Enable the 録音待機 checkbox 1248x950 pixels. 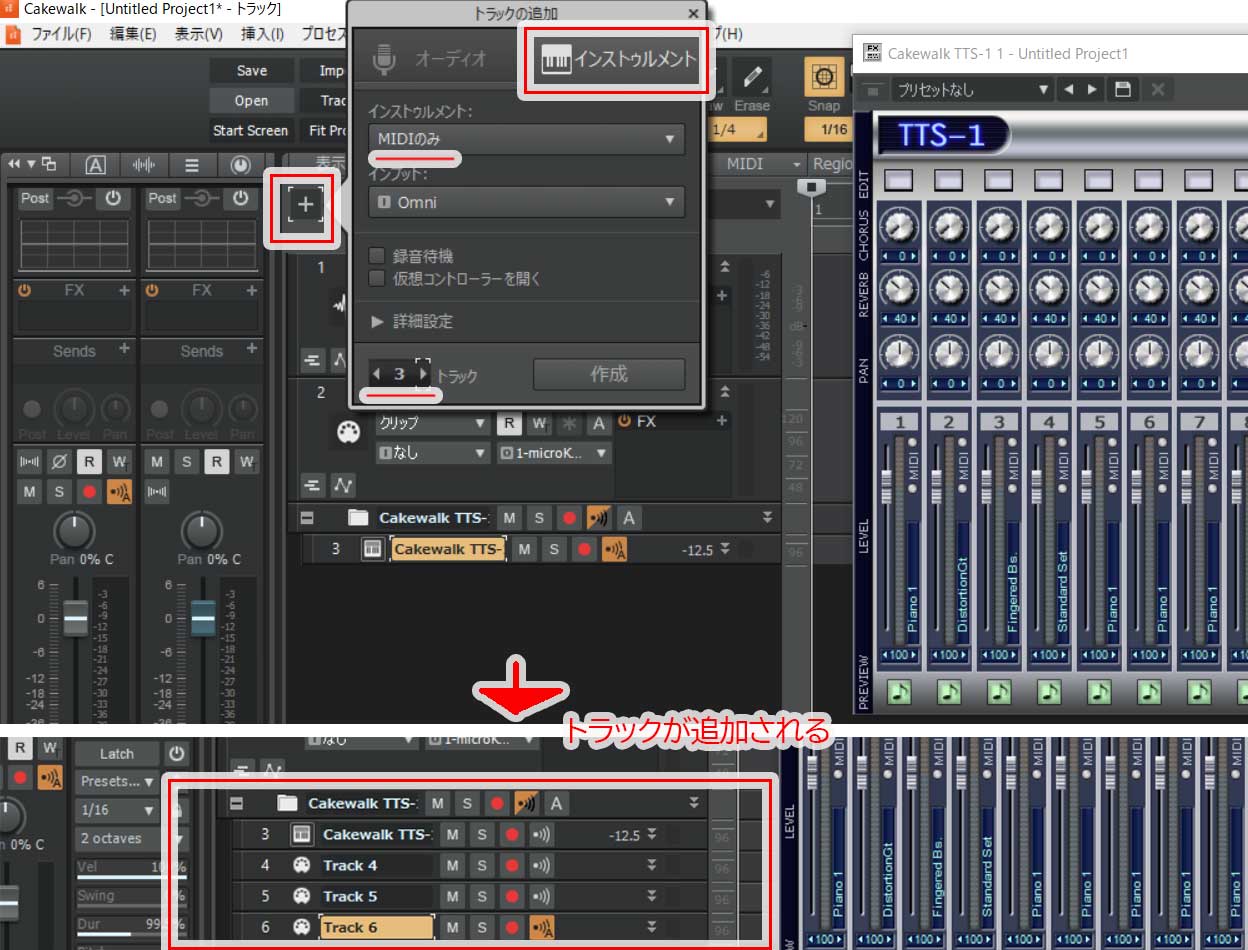(377, 255)
